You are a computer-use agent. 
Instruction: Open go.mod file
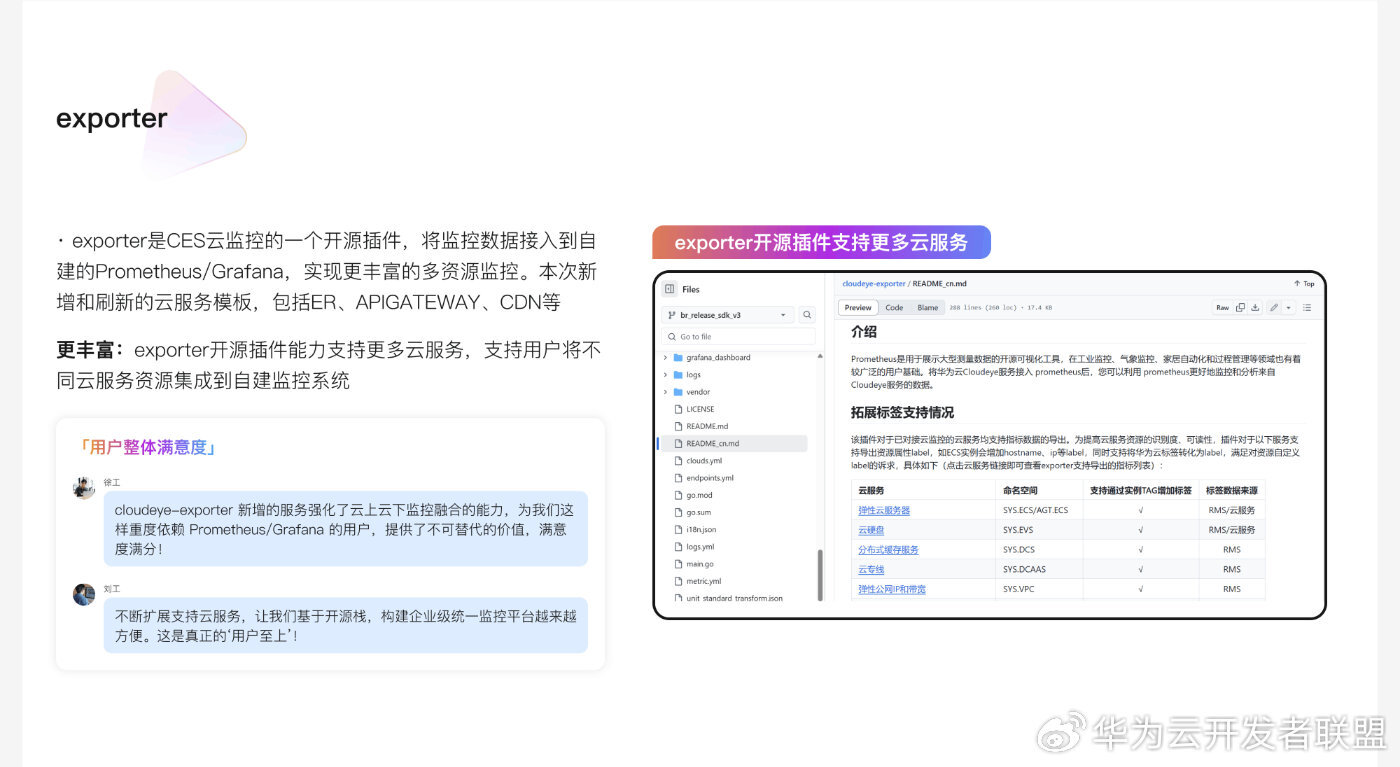point(699,495)
